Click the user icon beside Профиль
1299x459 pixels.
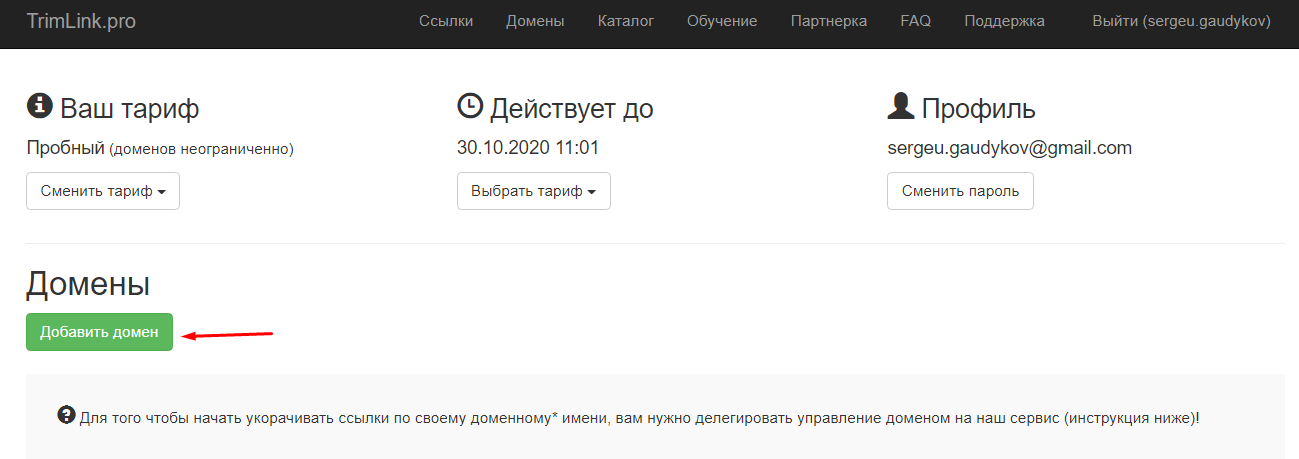coord(900,106)
